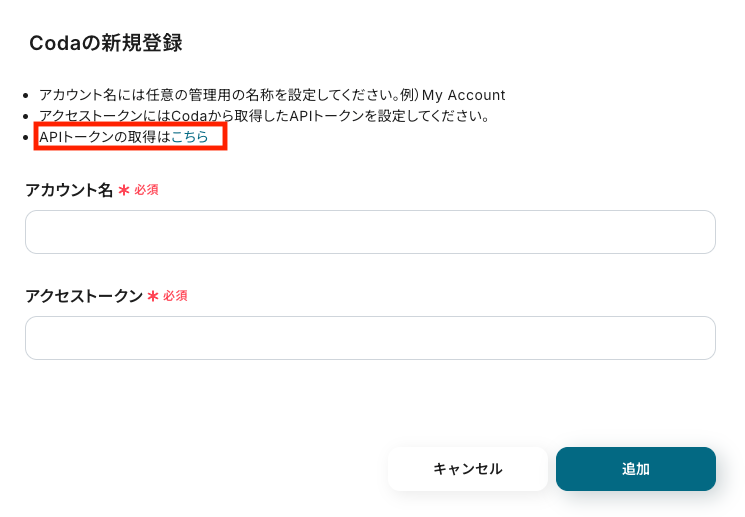Click the アクセストークン field label
745x517 pixels.
pyautogui.click(x=84, y=296)
